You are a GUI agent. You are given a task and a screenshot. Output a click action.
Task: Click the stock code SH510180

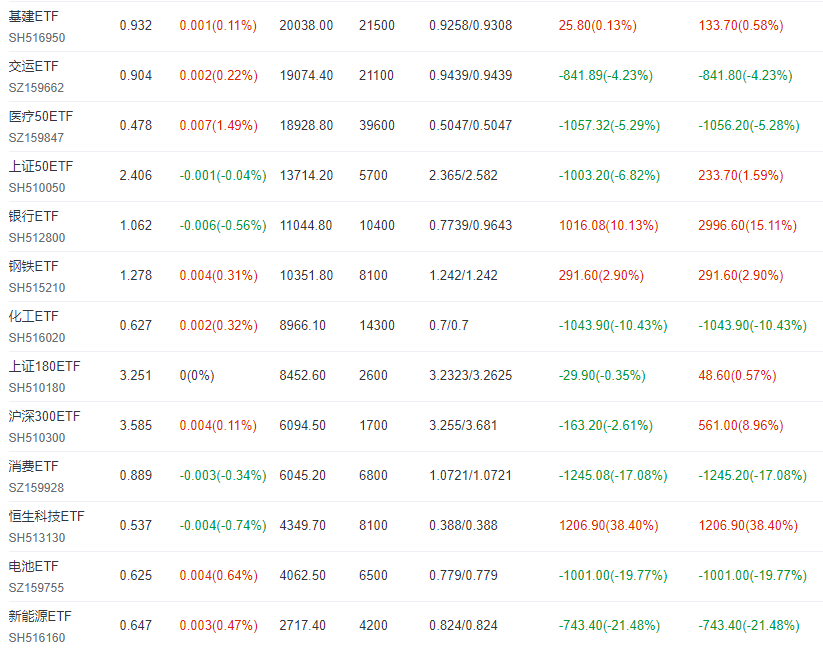click(x=37, y=388)
